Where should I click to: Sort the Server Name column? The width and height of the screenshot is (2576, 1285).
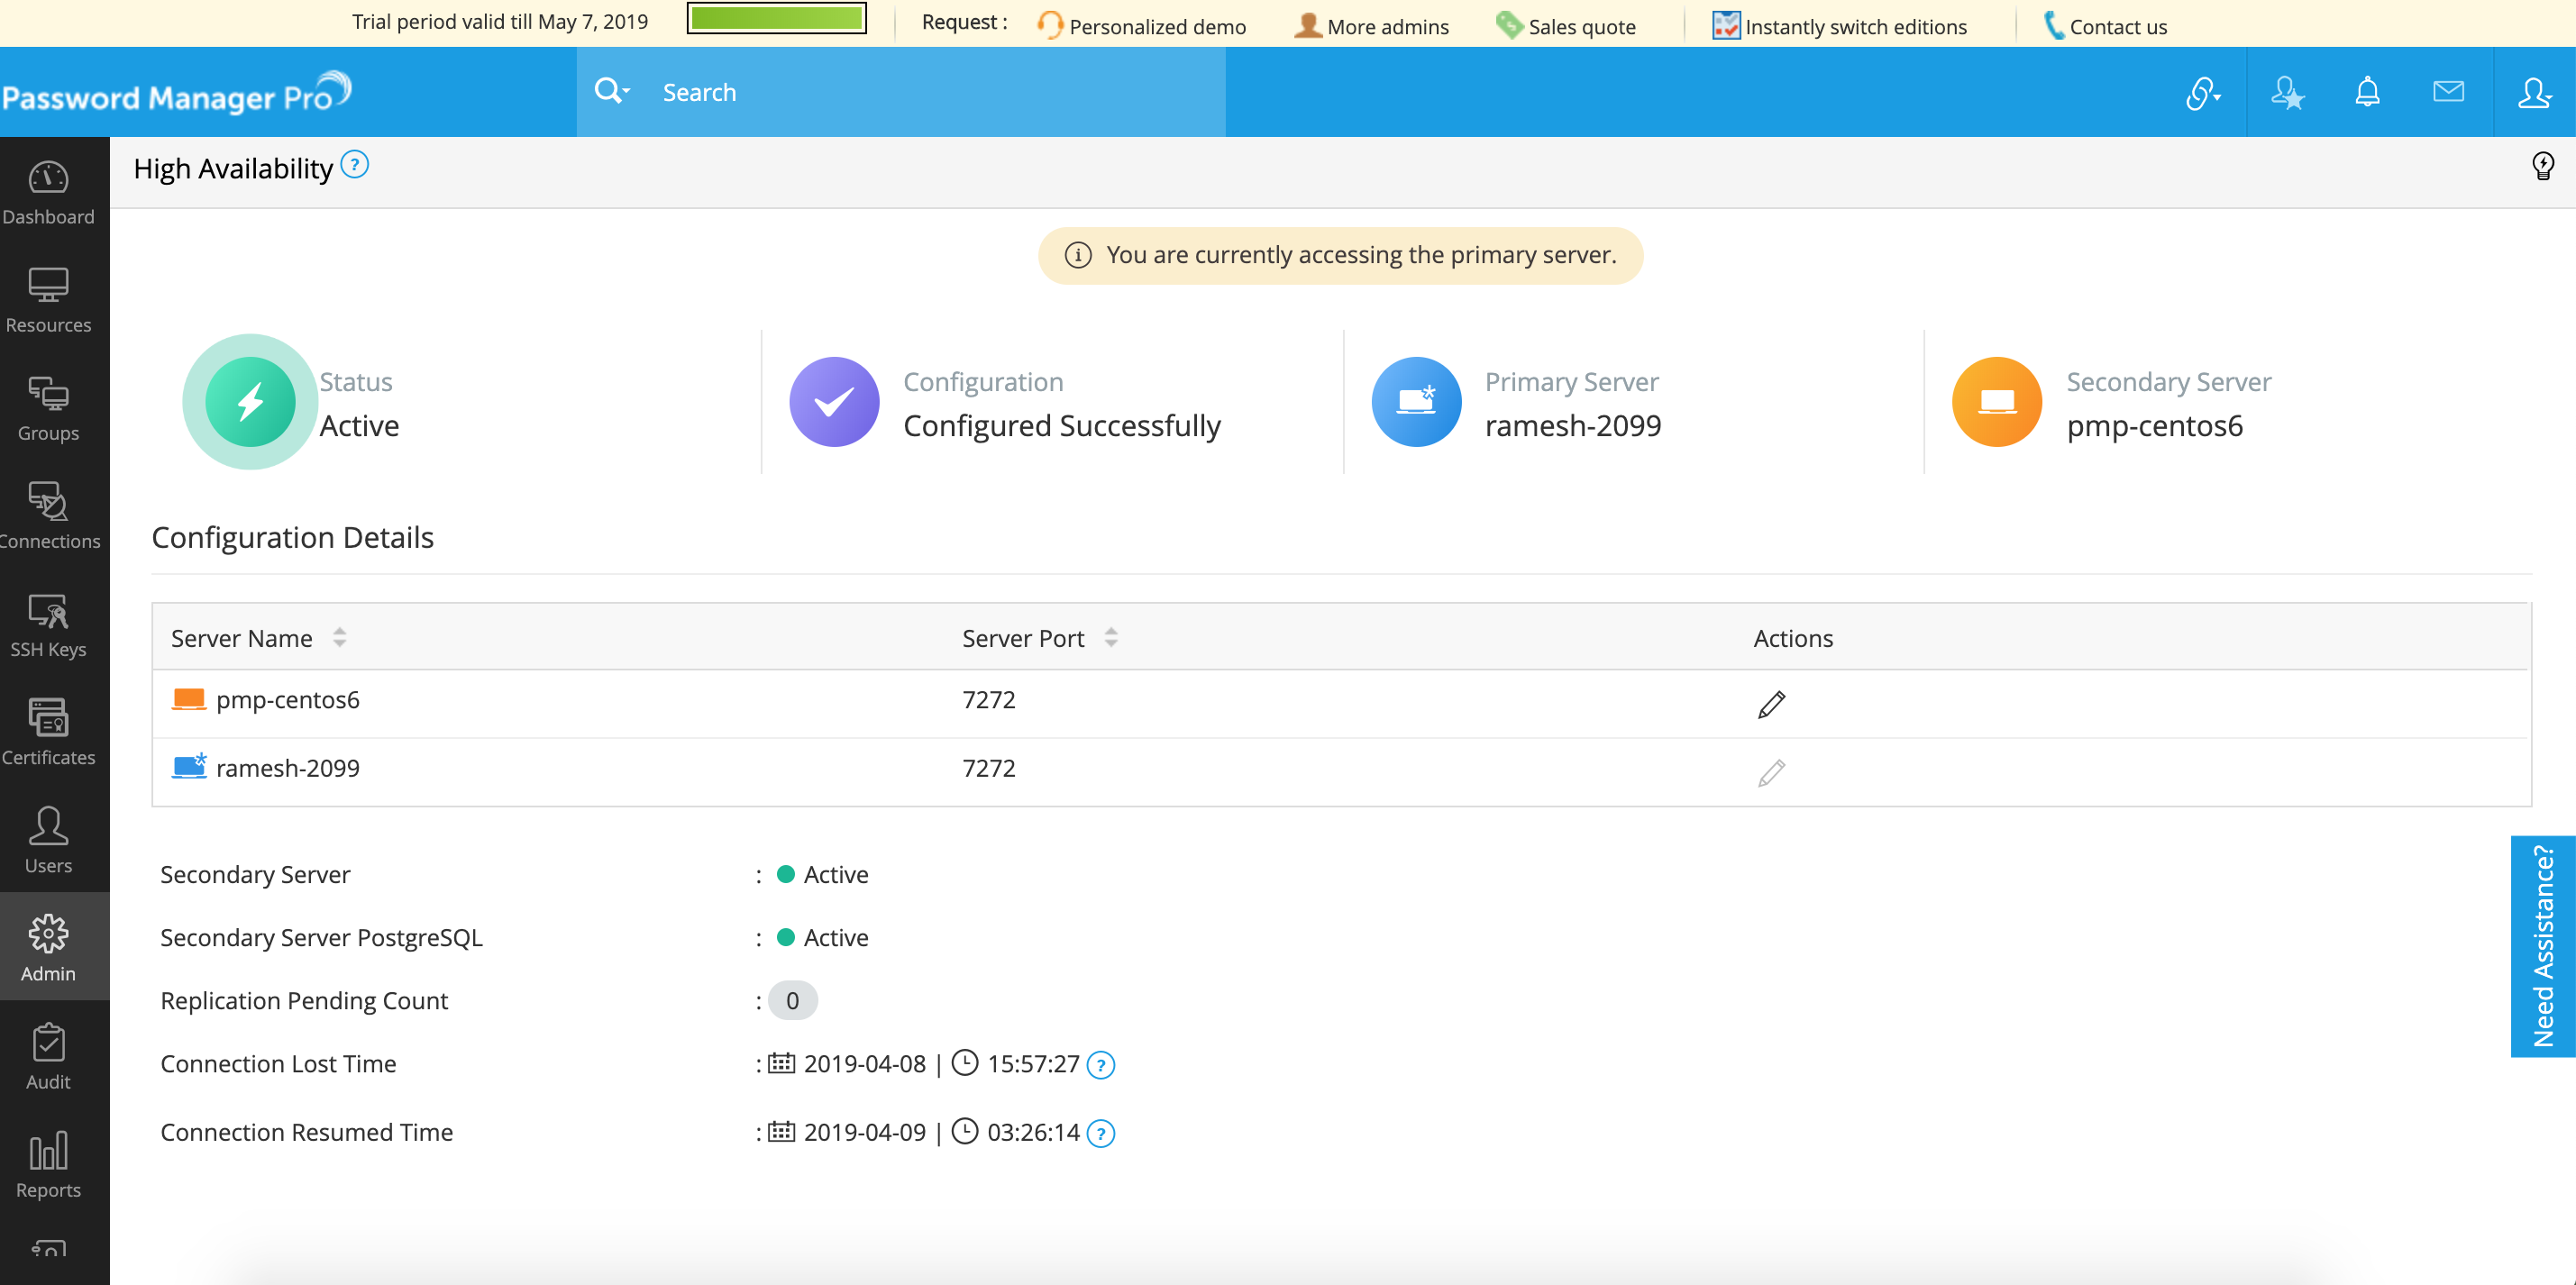pos(339,637)
